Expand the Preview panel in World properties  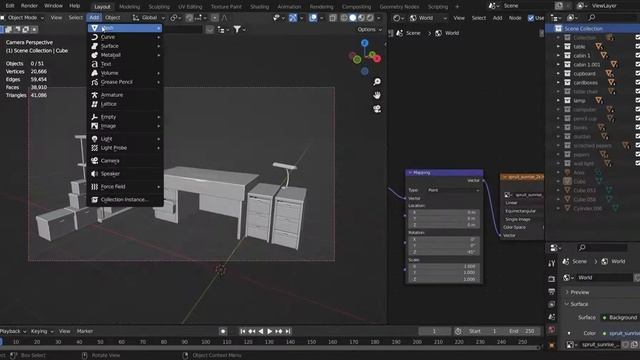580,292
